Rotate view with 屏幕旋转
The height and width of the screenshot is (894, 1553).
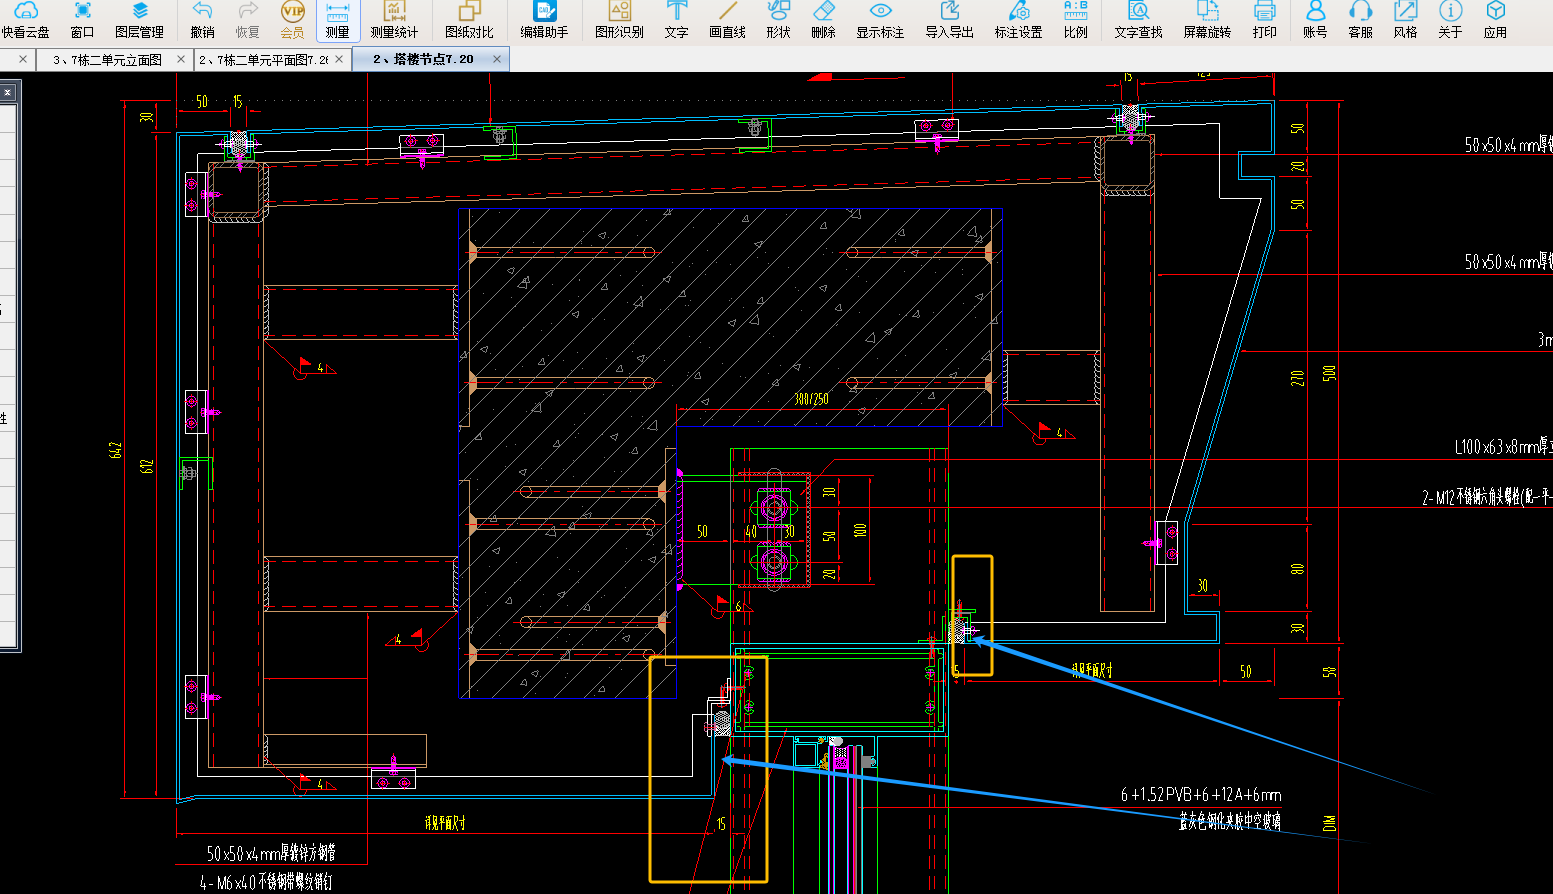tap(1207, 20)
